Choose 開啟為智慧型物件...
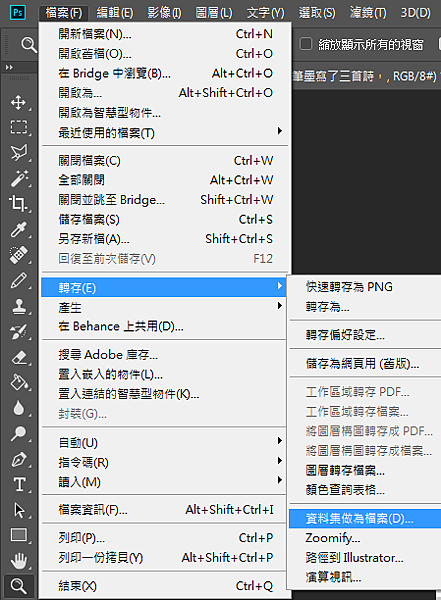Viewport: 441px width, 600px height. (x=164, y=112)
